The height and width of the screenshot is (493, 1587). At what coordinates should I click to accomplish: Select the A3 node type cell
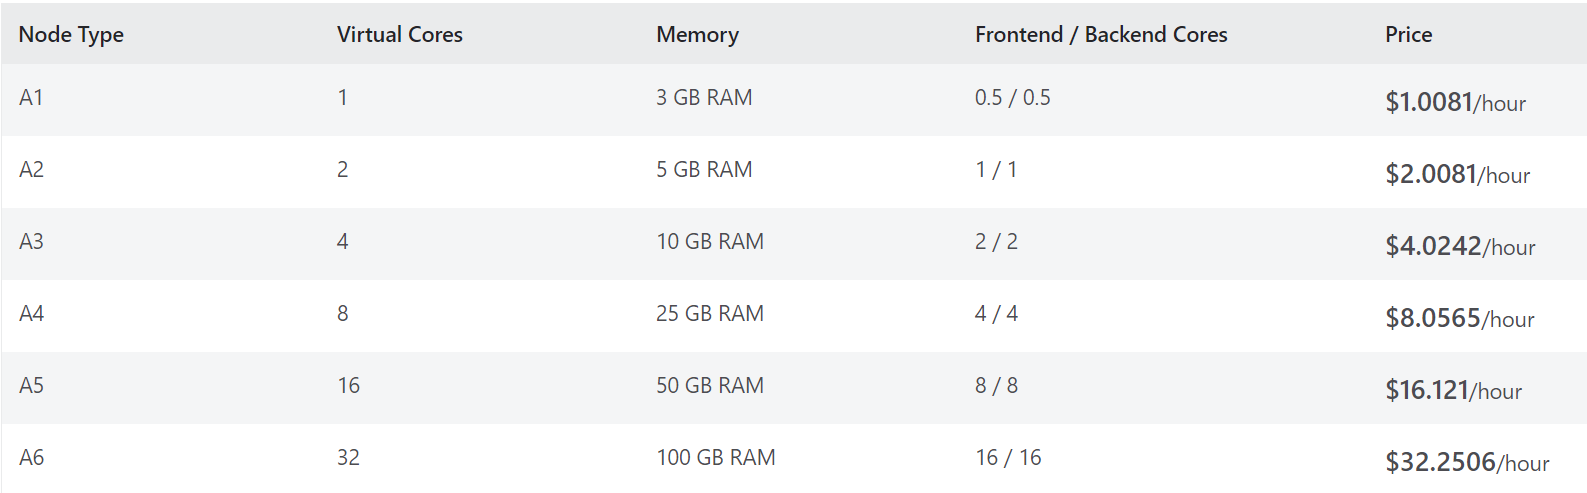(31, 242)
